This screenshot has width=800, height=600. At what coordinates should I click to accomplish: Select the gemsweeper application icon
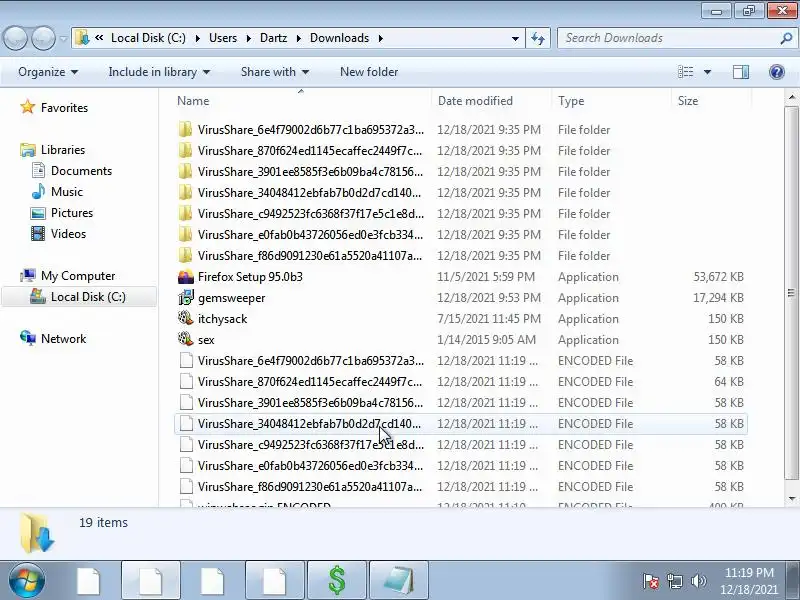pos(186,298)
